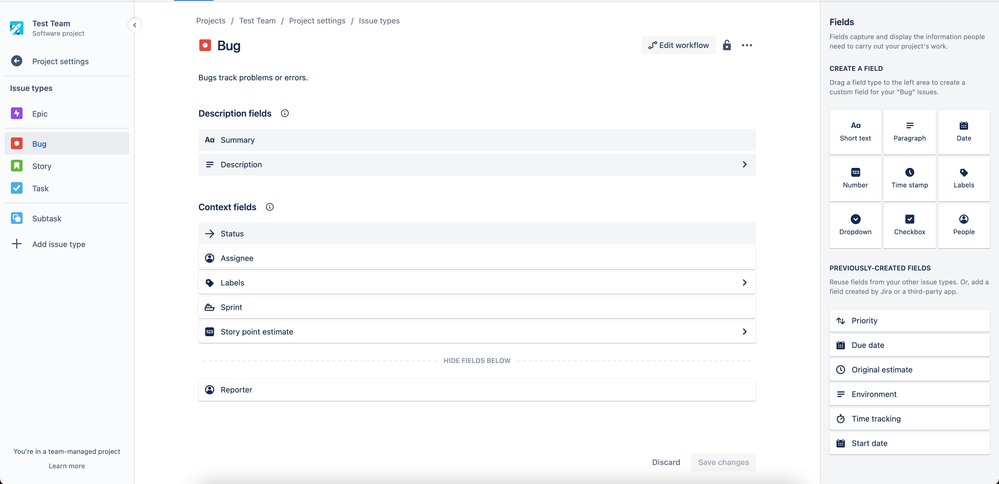Image resolution: width=999 pixels, height=484 pixels.
Task: Select the Epic issue type
Action: pyautogui.click(x=67, y=113)
